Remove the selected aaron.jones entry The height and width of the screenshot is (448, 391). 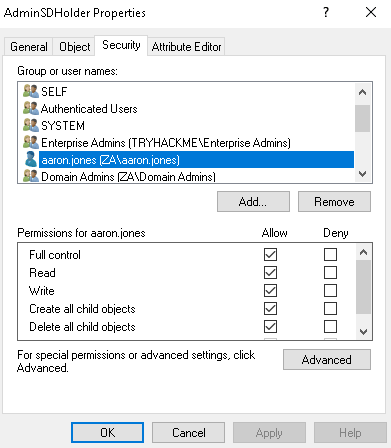point(334,202)
